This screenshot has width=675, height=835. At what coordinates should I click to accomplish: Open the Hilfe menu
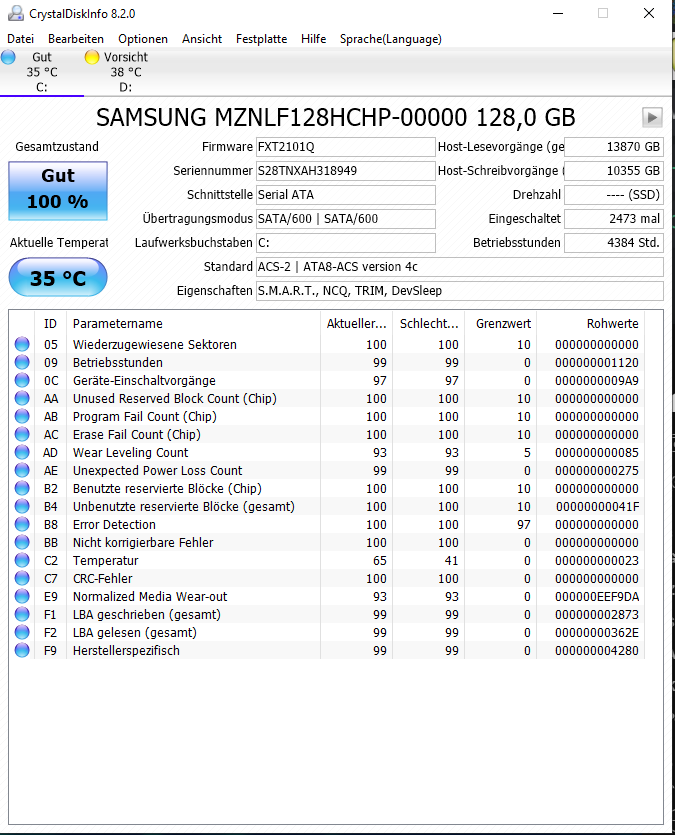314,39
